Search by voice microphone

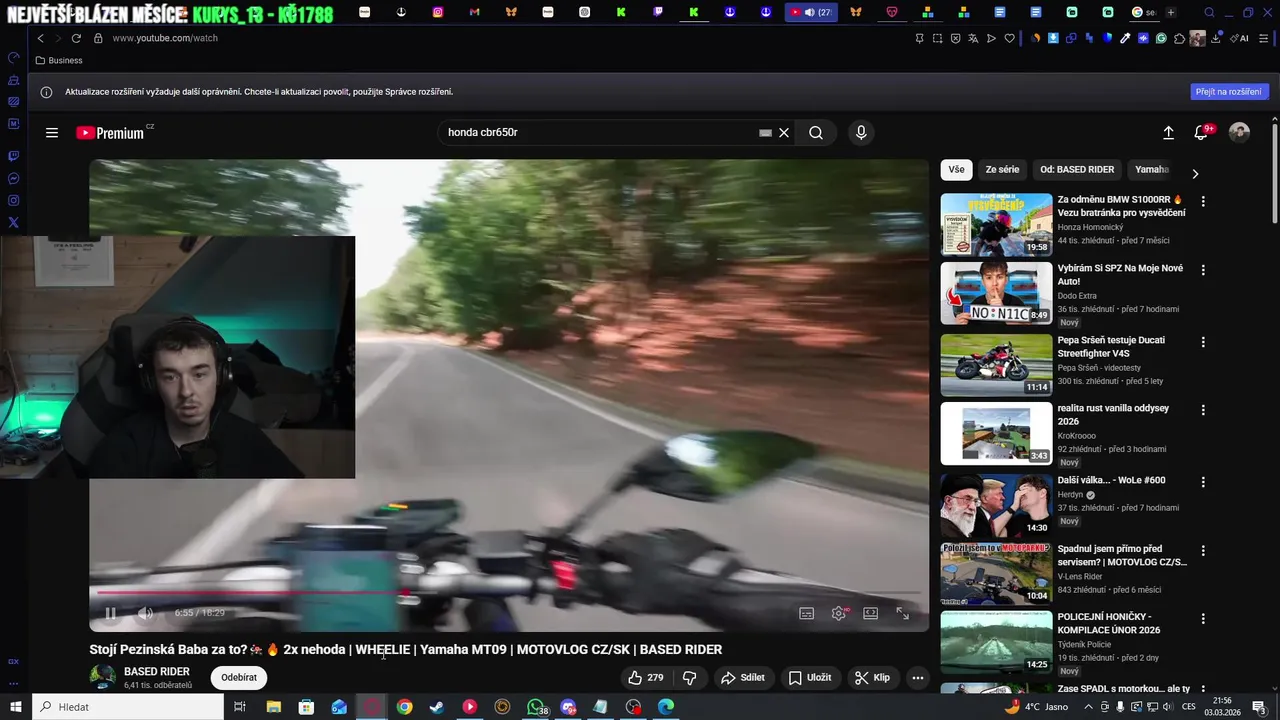coord(861,133)
